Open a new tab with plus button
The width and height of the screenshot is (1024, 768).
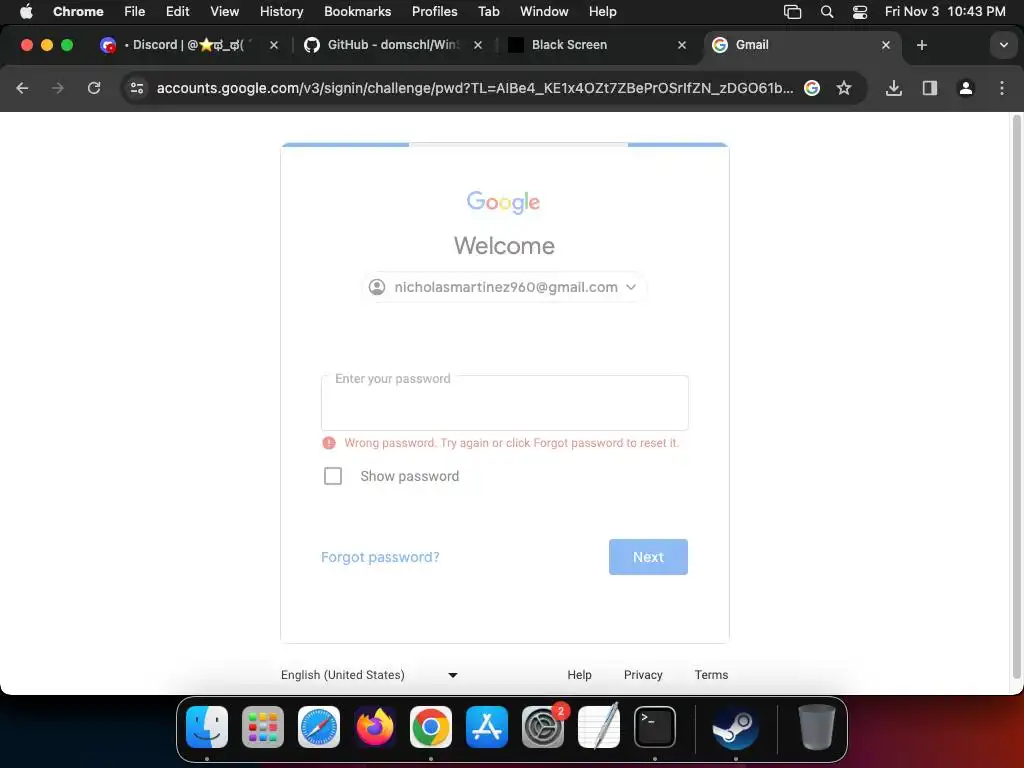(921, 45)
